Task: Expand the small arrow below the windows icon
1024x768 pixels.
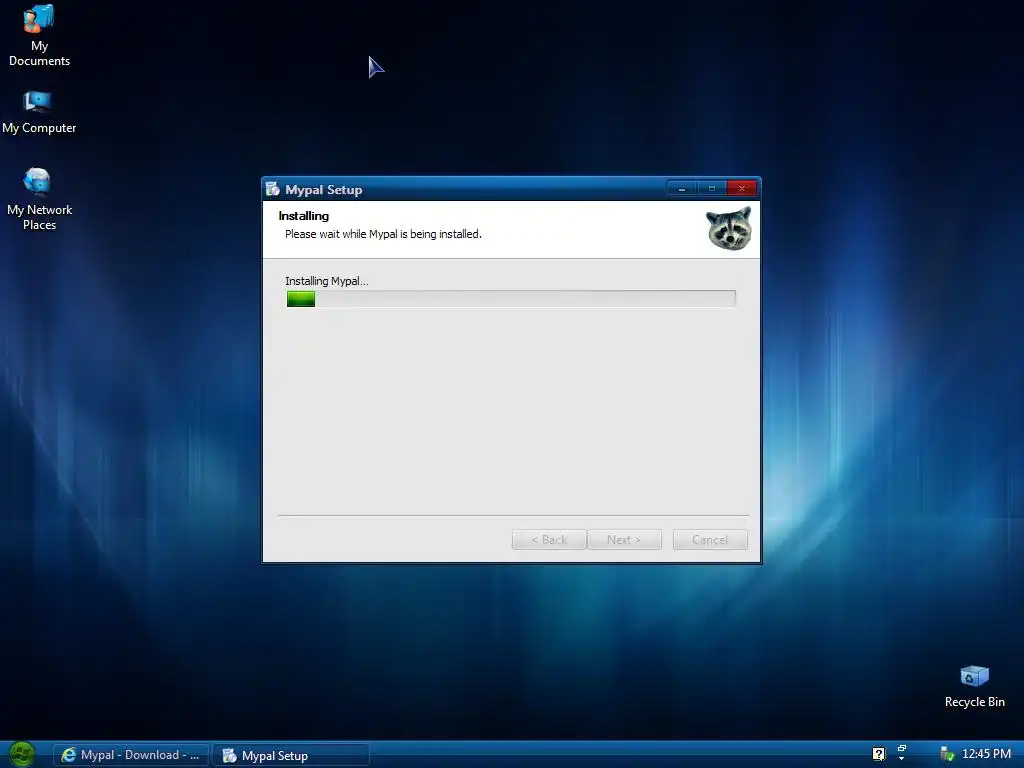Action: click(902, 759)
